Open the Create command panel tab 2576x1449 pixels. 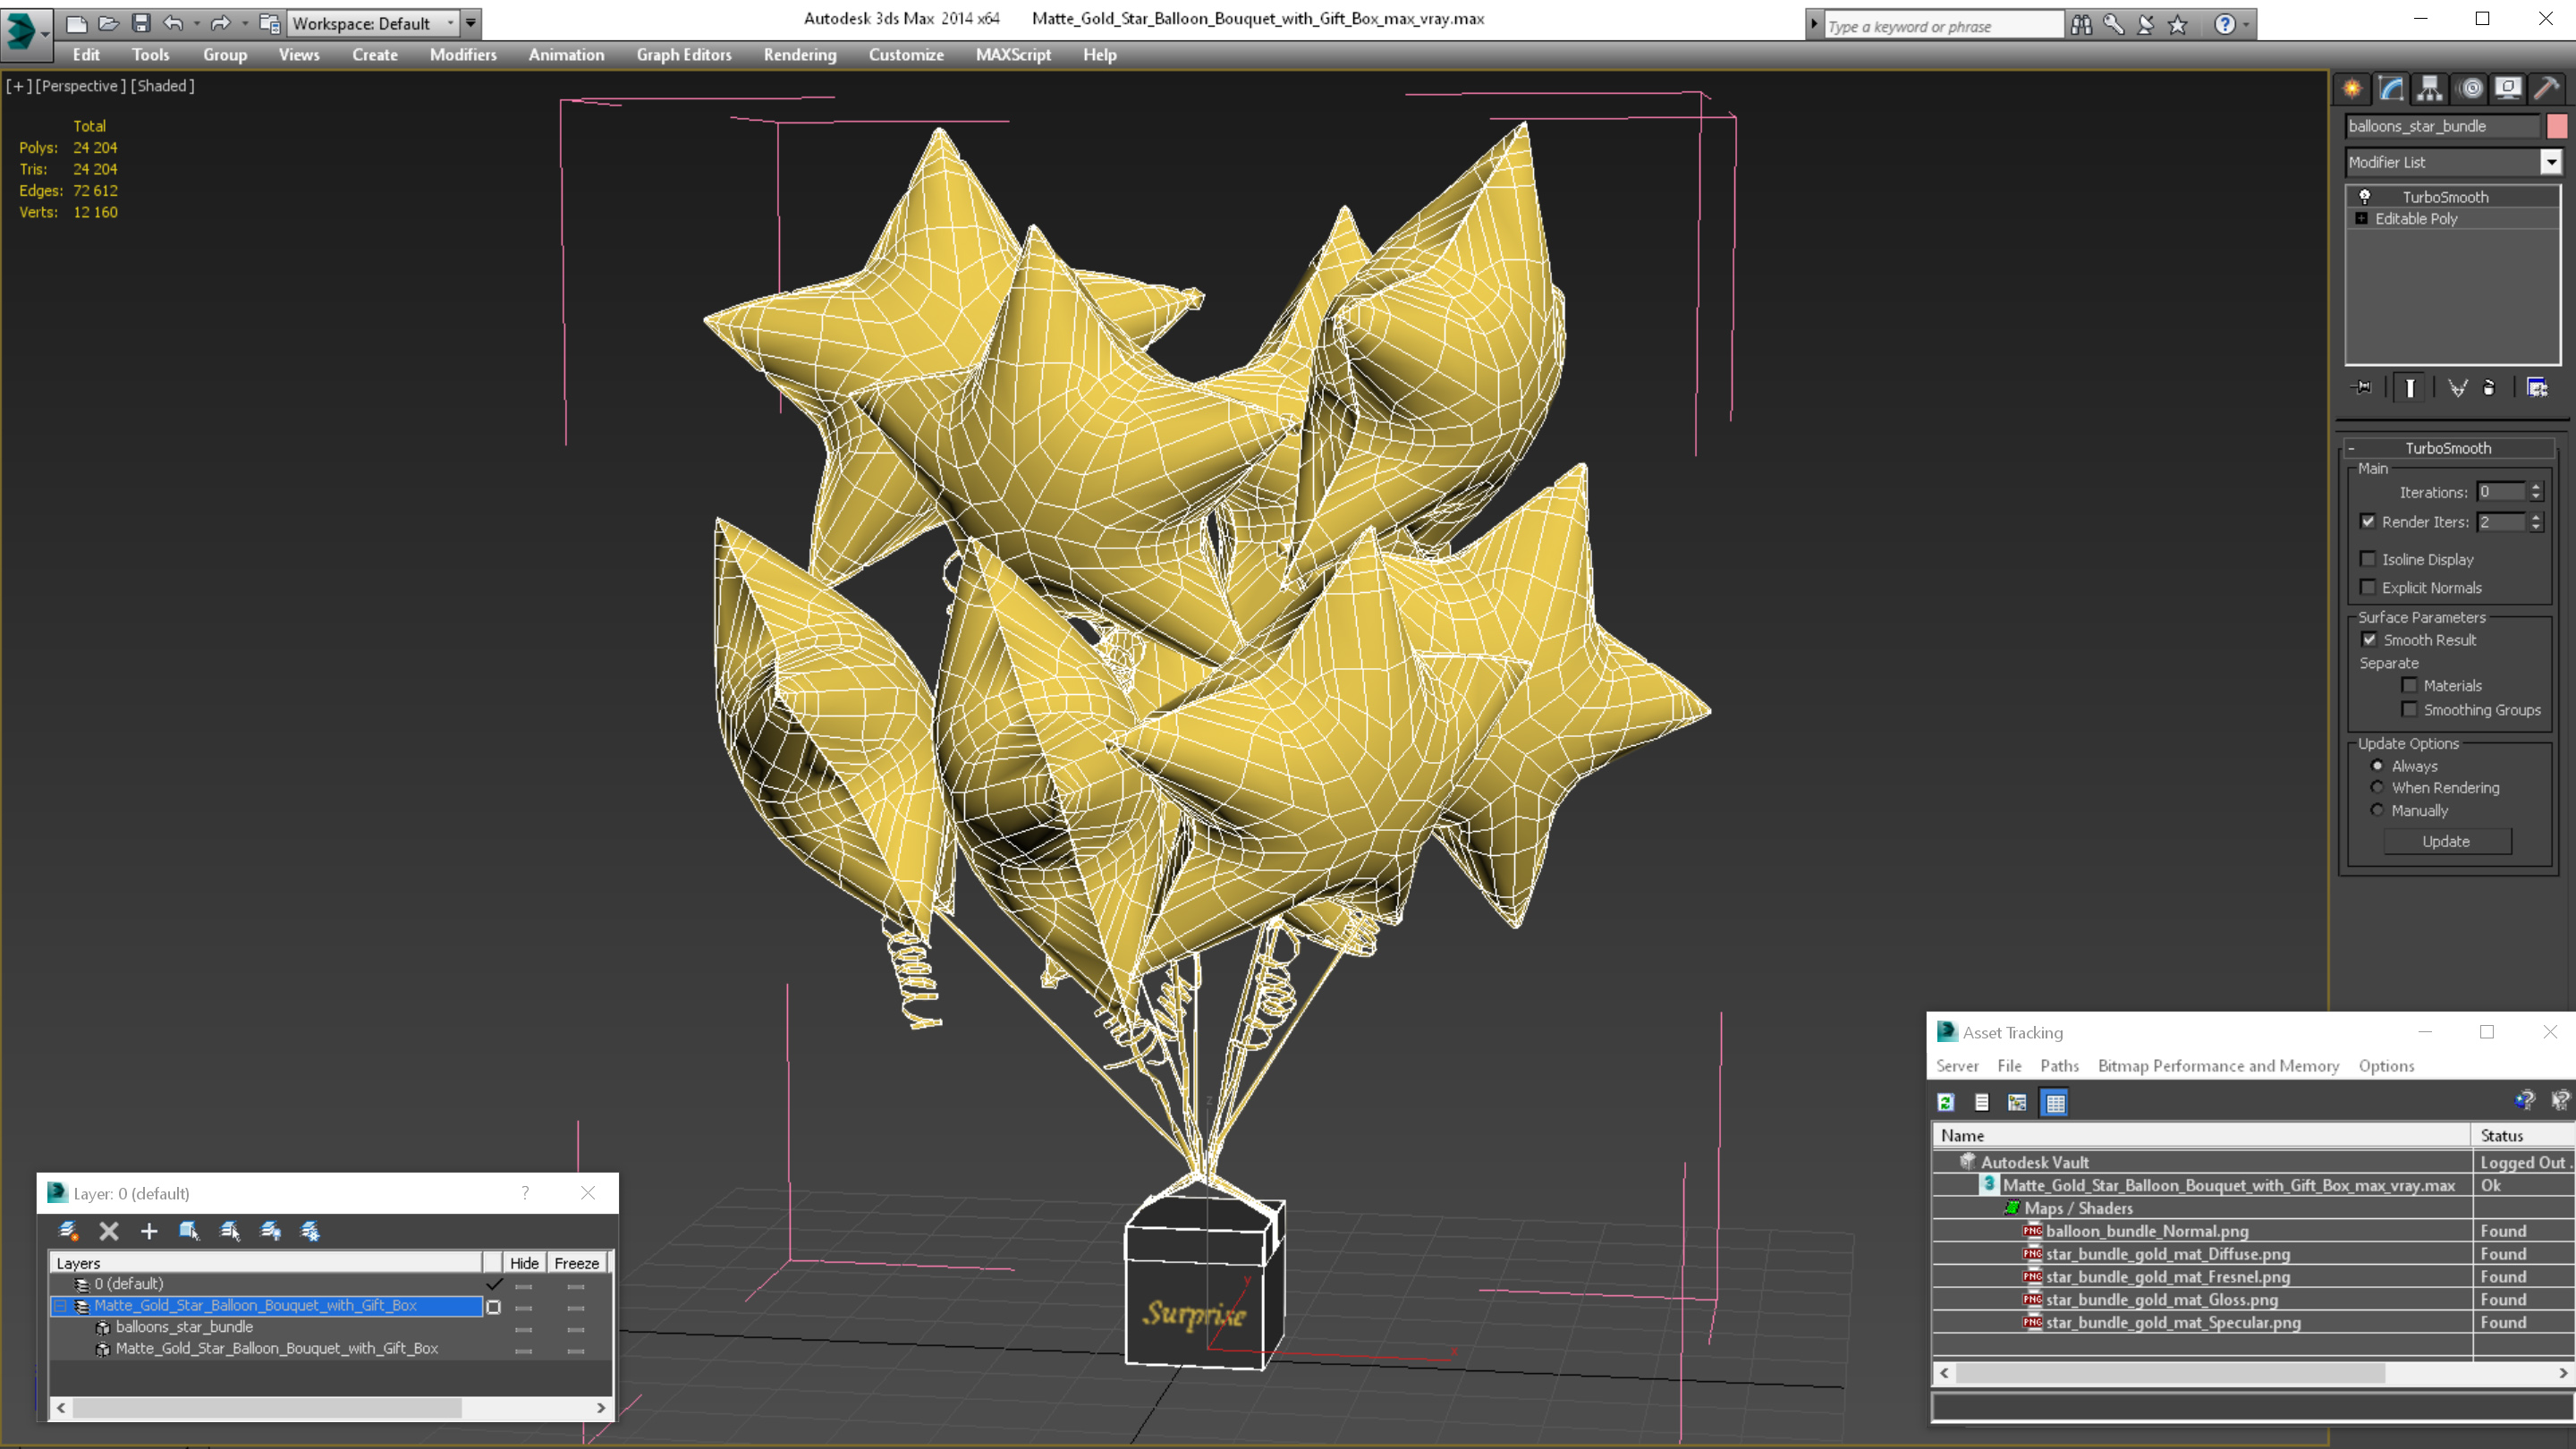click(2352, 89)
